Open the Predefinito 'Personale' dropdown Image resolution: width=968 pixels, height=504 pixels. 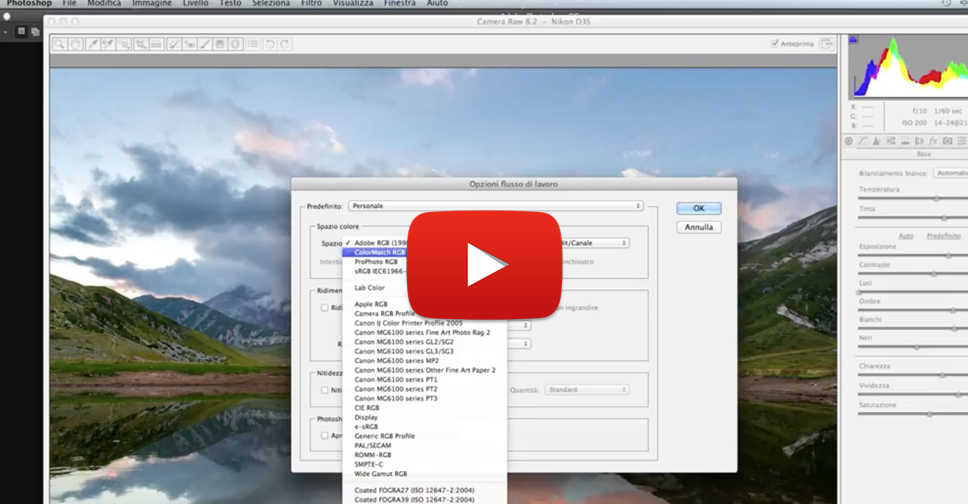tap(496, 206)
